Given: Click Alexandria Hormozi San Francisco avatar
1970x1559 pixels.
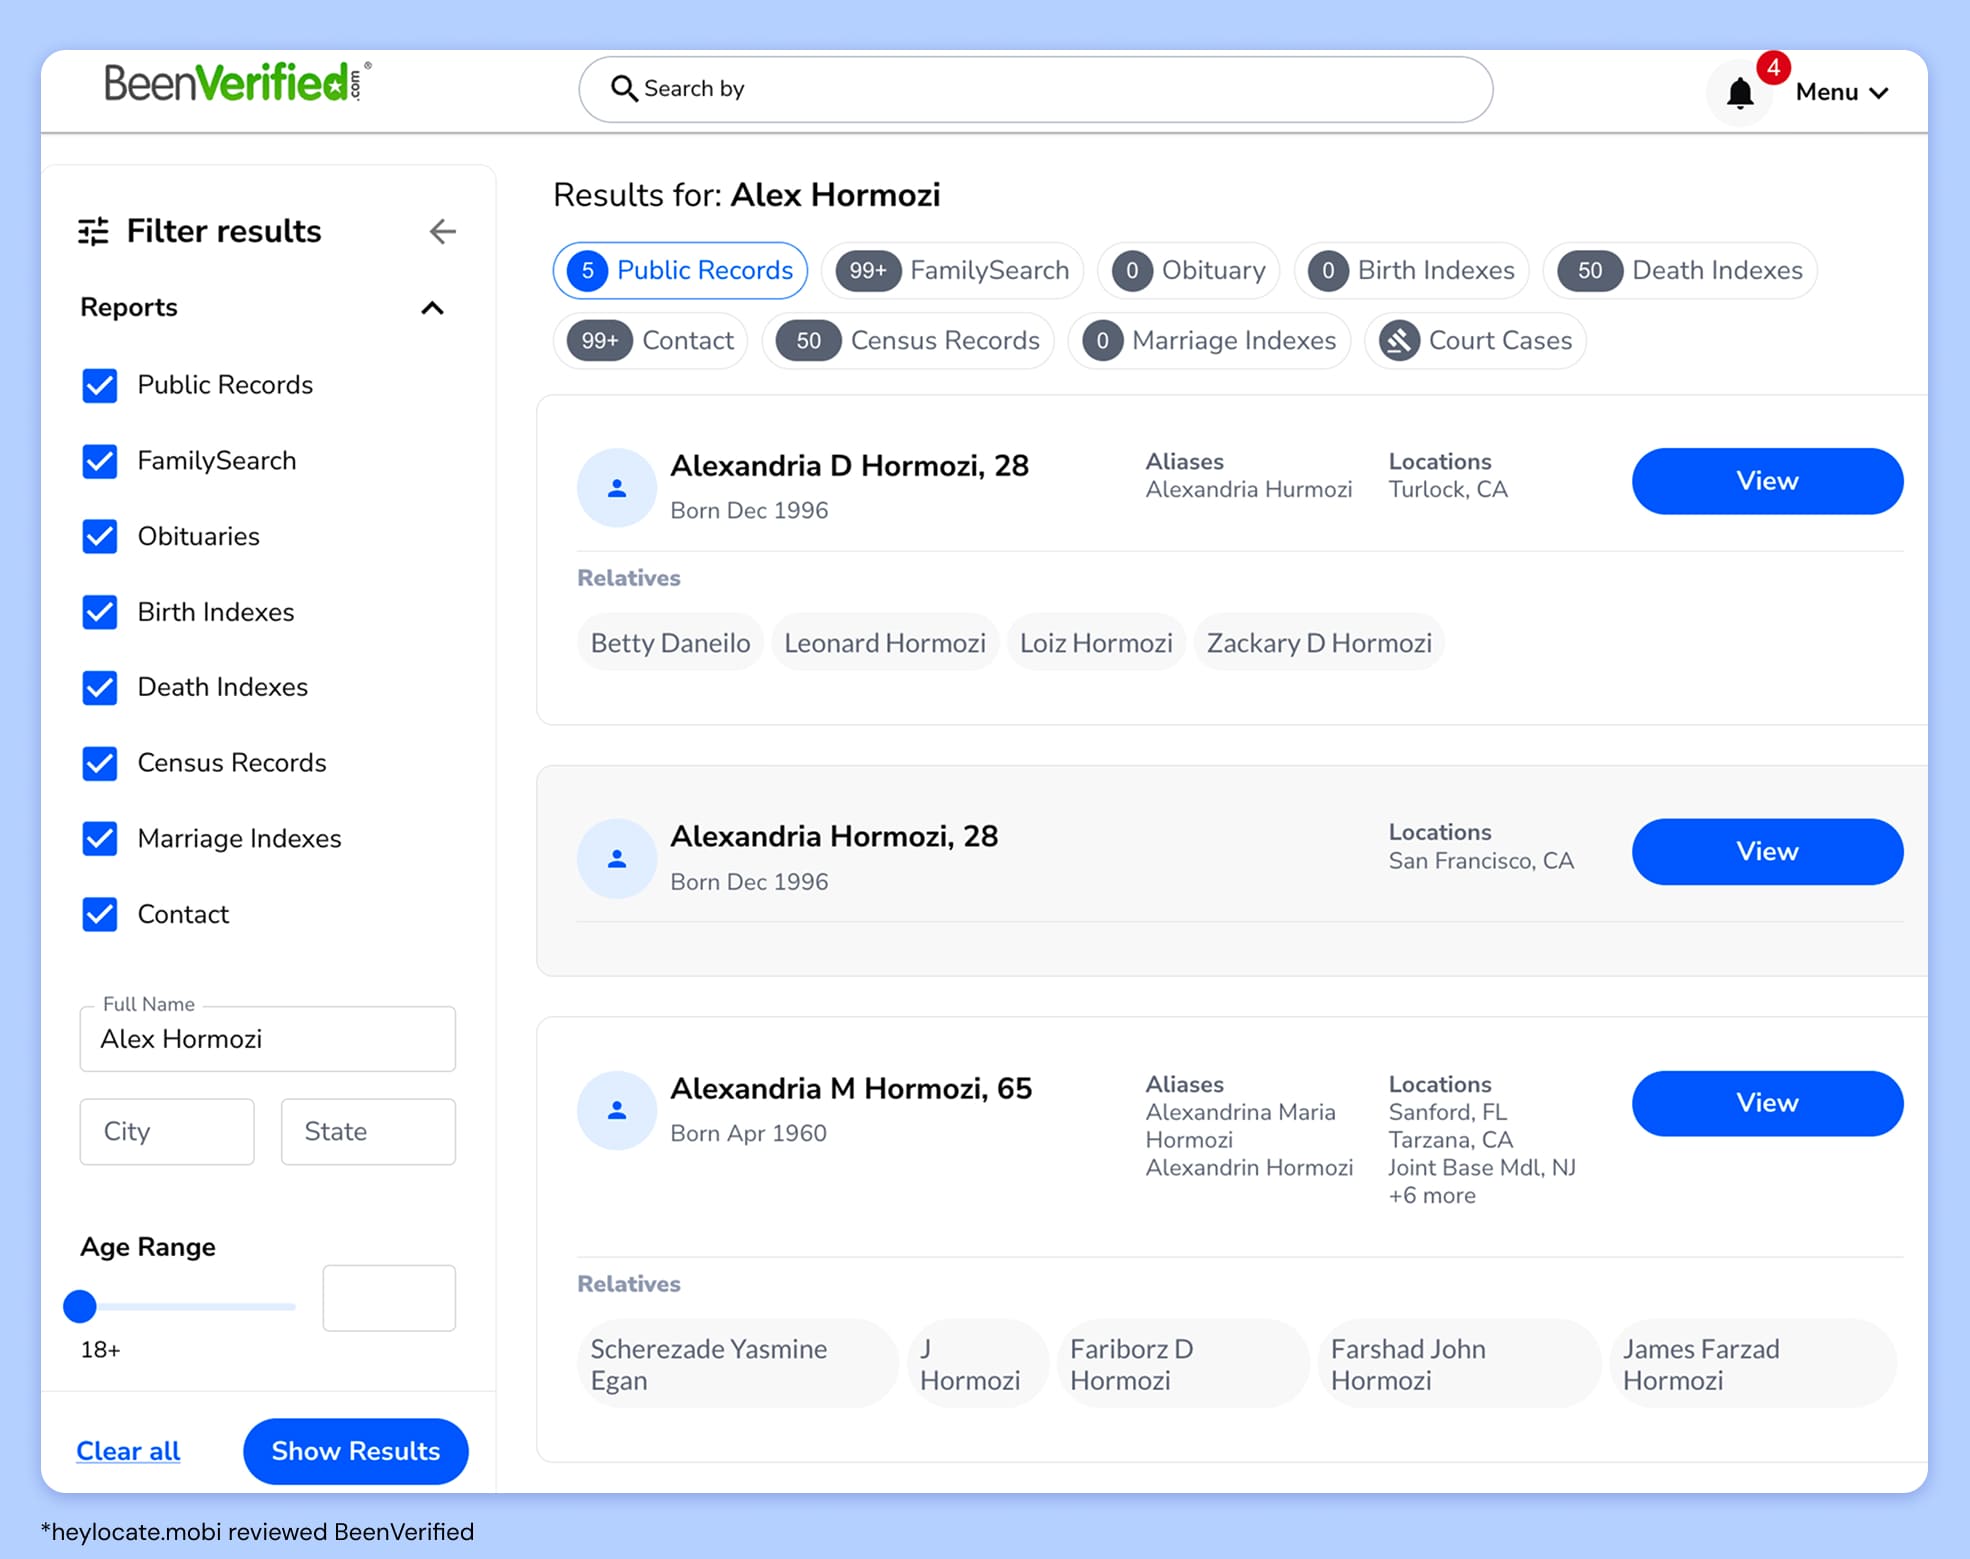Looking at the screenshot, I should (x=617, y=859).
